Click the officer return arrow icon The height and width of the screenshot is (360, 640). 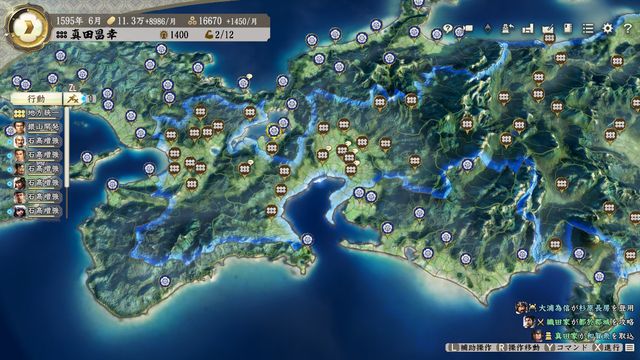coord(508,28)
